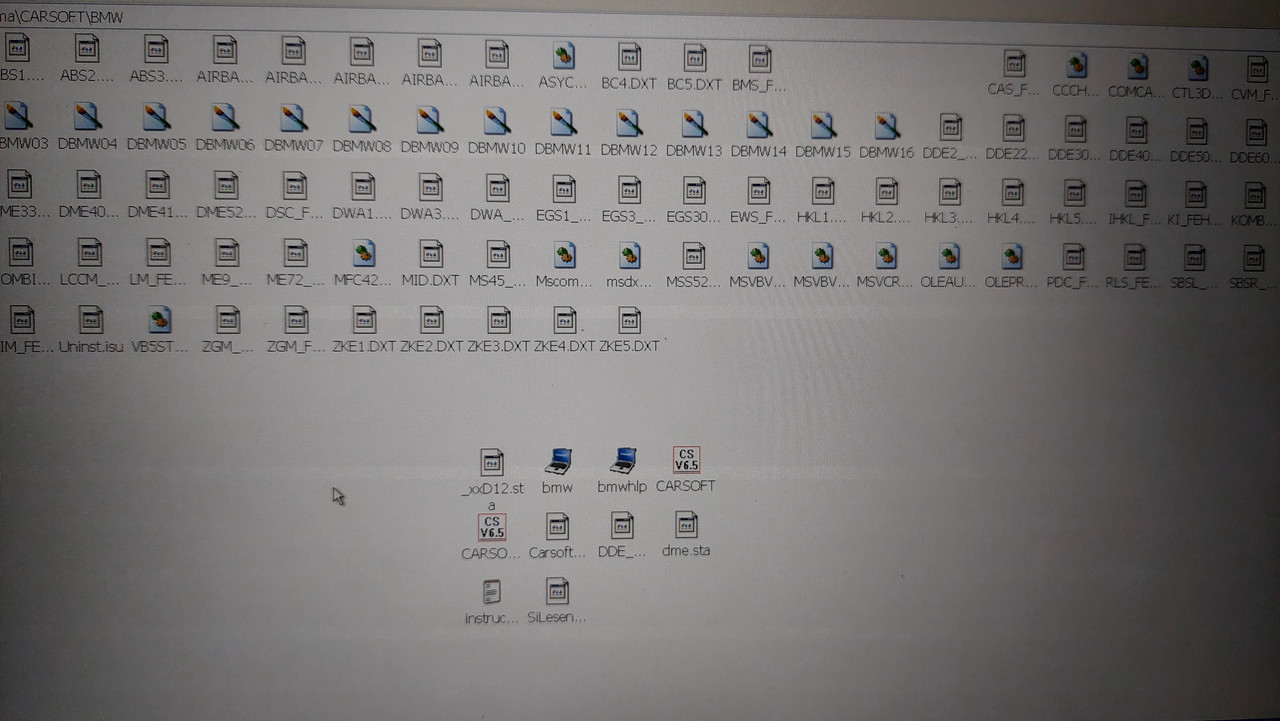Select the DBMW10 database icon

[497, 122]
